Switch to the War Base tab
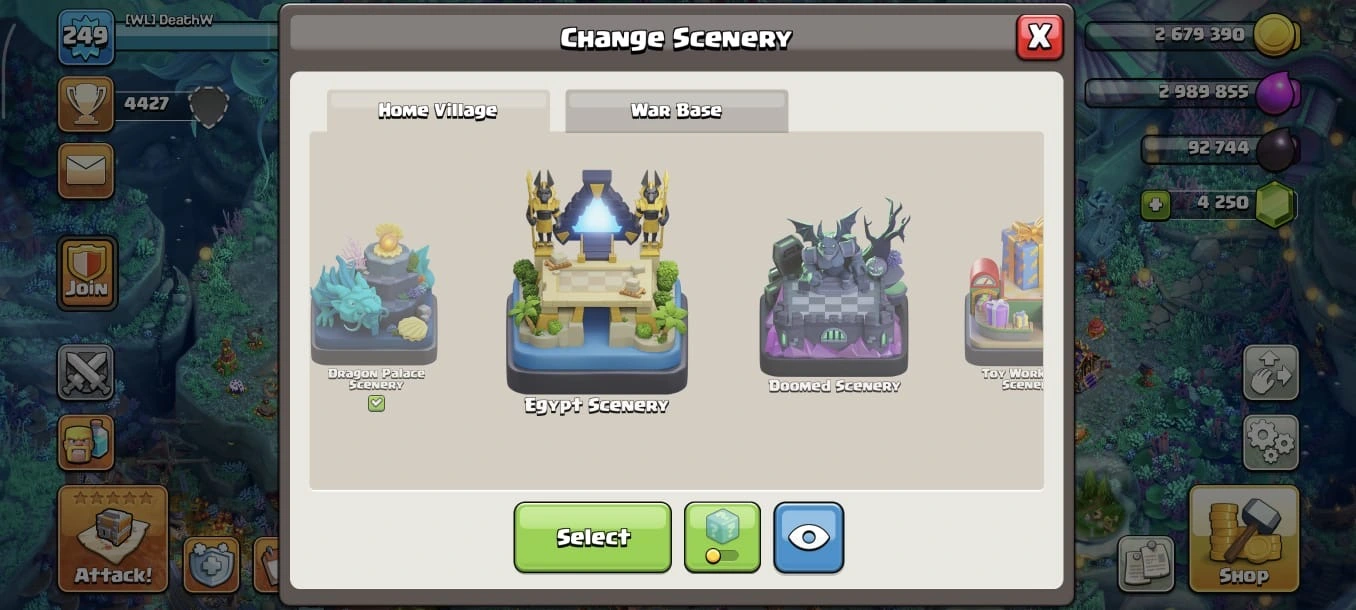 click(x=676, y=110)
